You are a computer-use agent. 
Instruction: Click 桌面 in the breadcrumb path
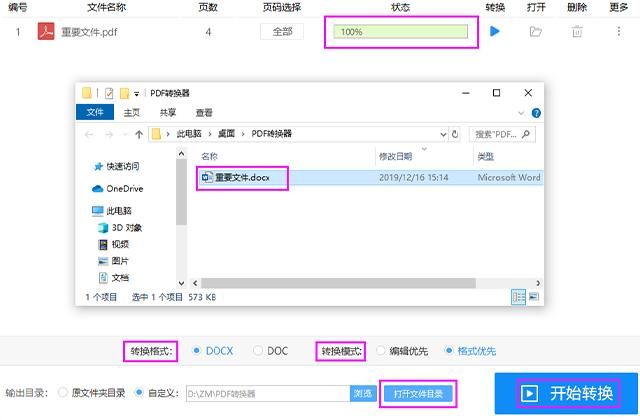(x=227, y=134)
